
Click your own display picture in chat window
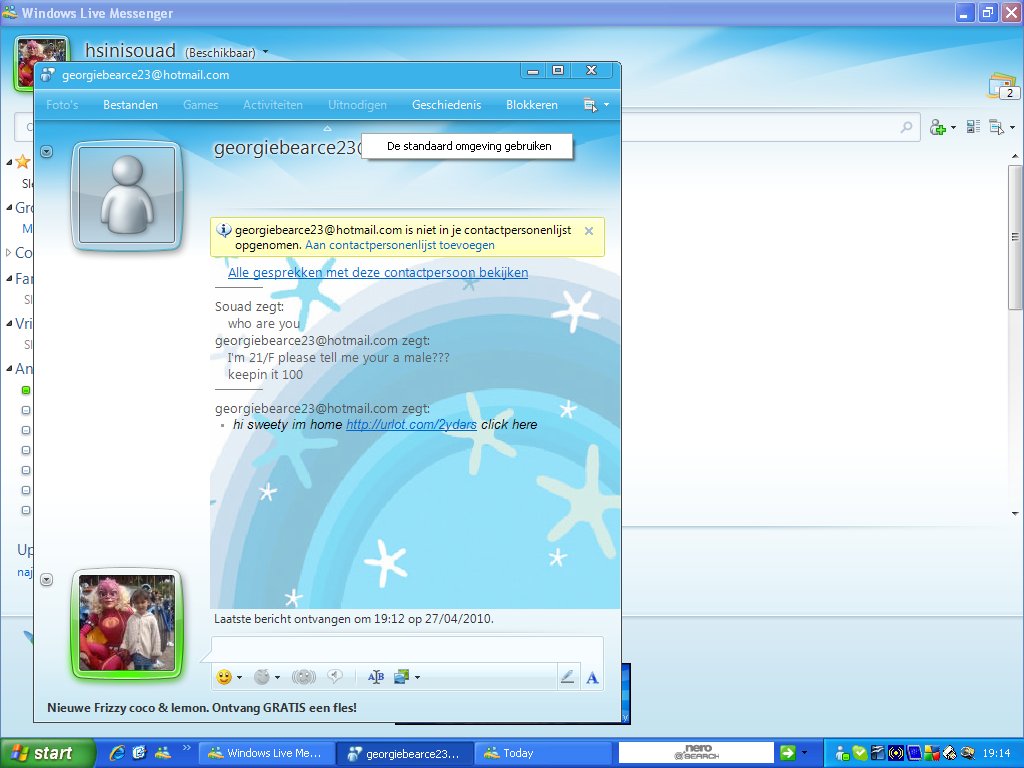coord(127,623)
